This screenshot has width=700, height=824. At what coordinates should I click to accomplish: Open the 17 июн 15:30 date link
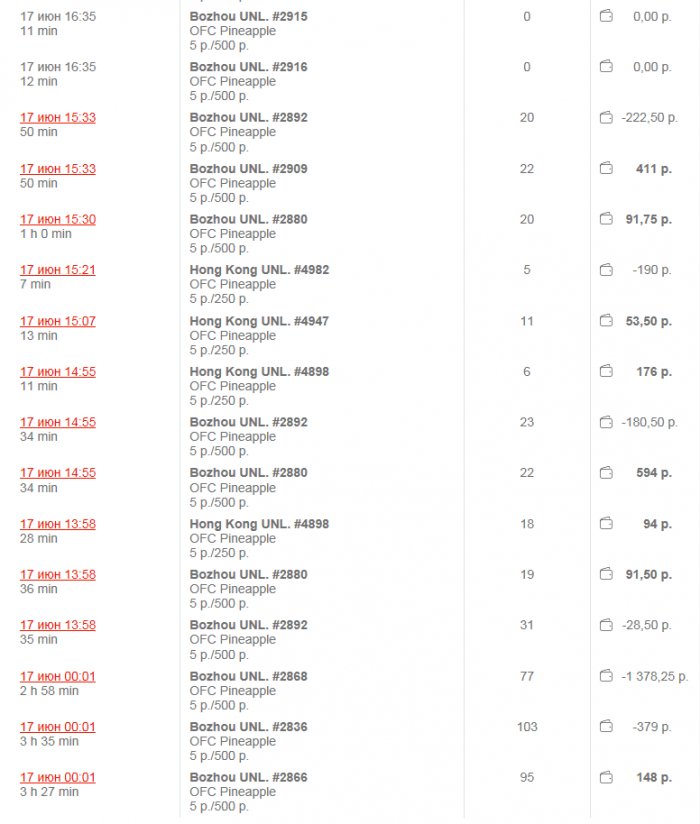pos(58,220)
